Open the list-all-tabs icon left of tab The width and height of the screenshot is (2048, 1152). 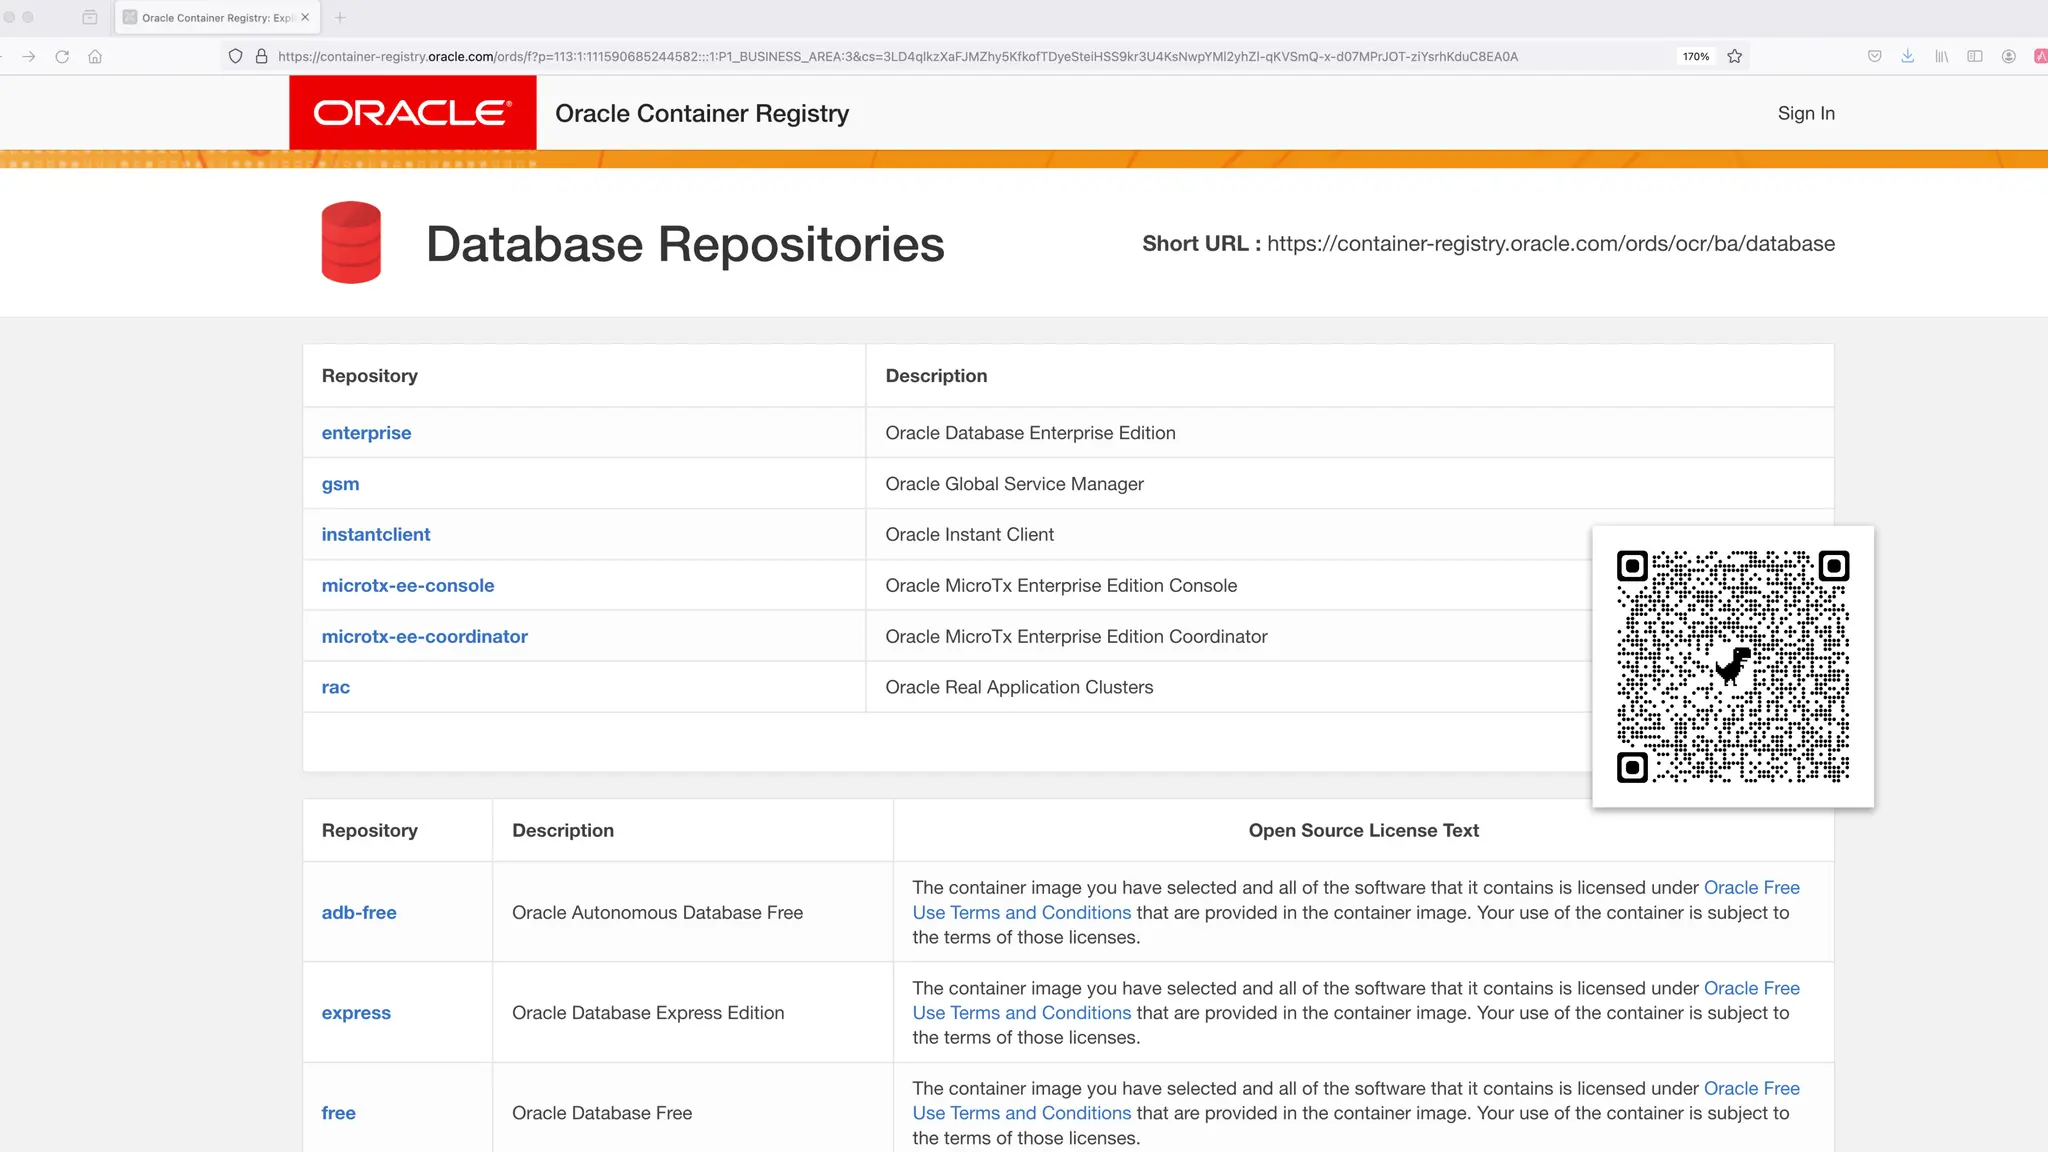point(90,17)
